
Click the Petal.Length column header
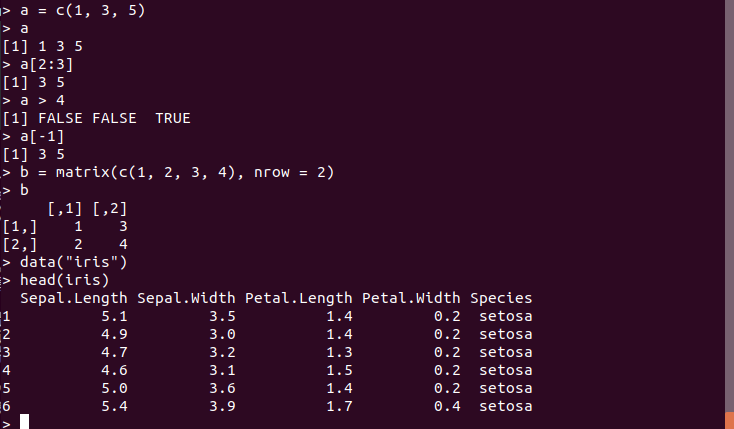(x=299, y=299)
